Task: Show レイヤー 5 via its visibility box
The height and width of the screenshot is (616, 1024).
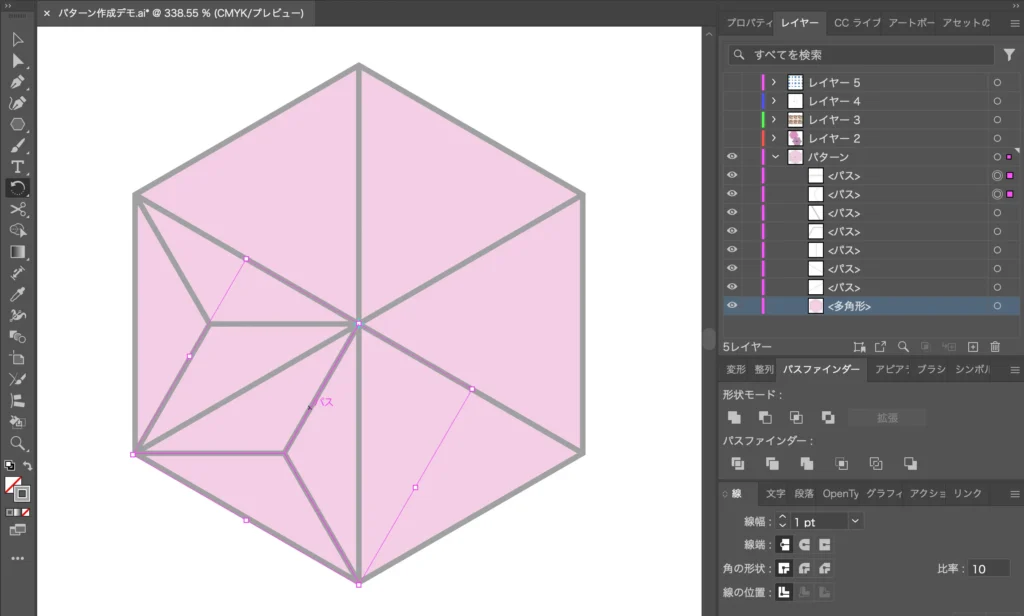Action: click(732, 83)
